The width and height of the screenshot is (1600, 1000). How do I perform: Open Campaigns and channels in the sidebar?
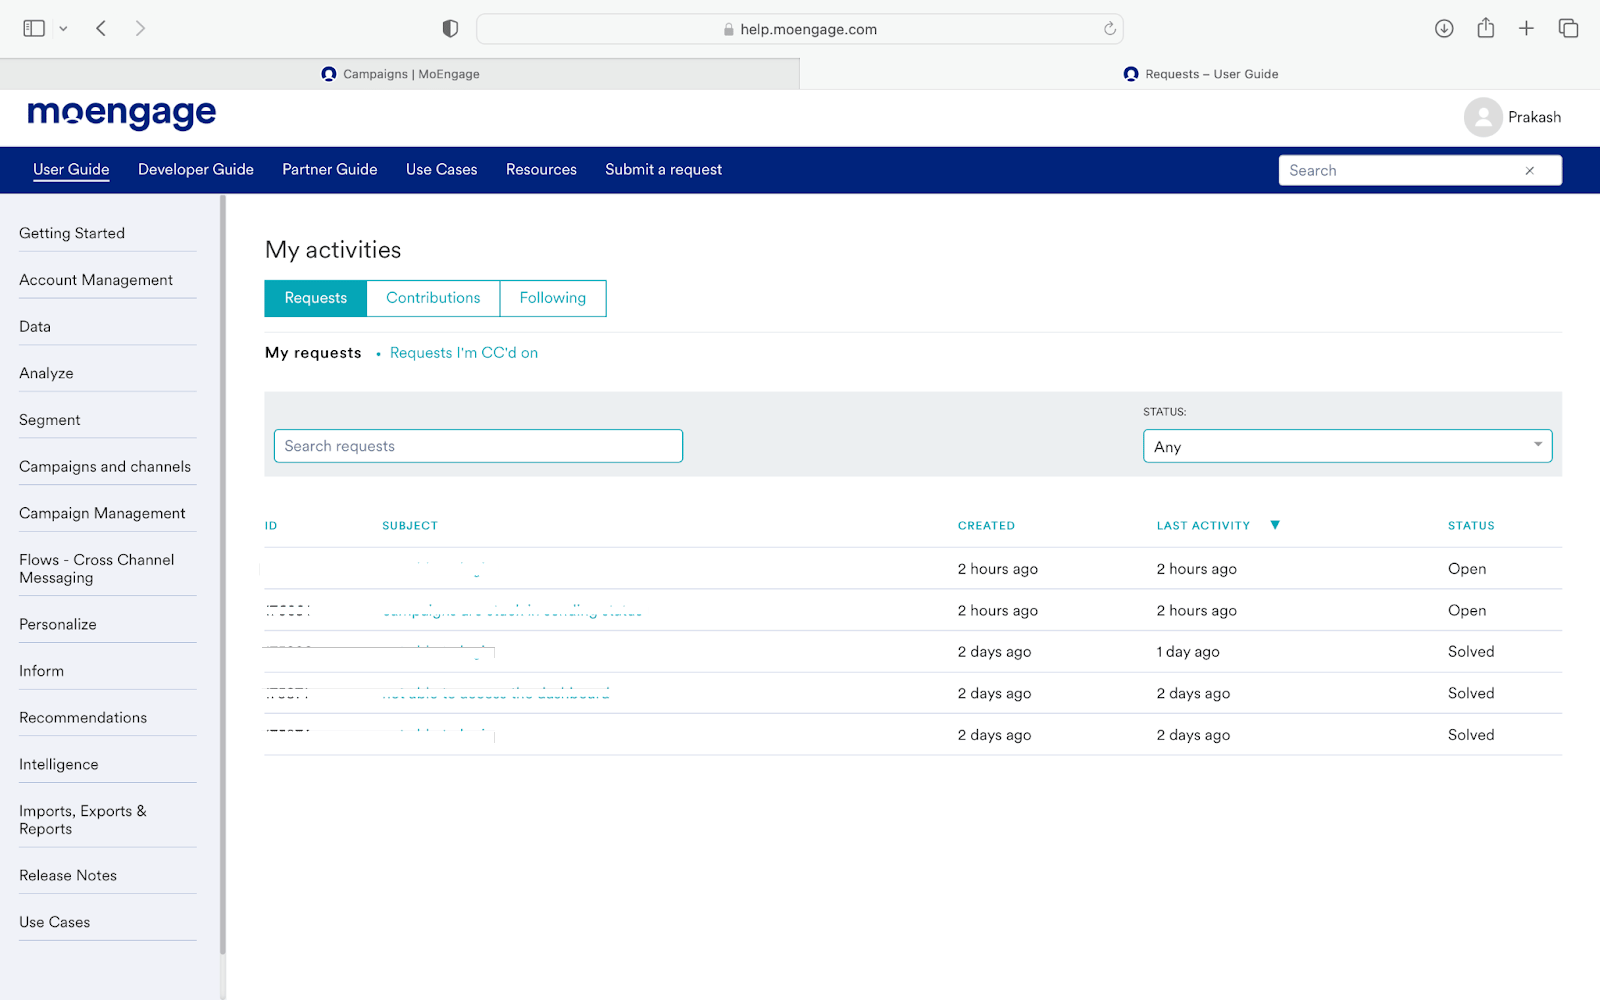click(x=105, y=467)
